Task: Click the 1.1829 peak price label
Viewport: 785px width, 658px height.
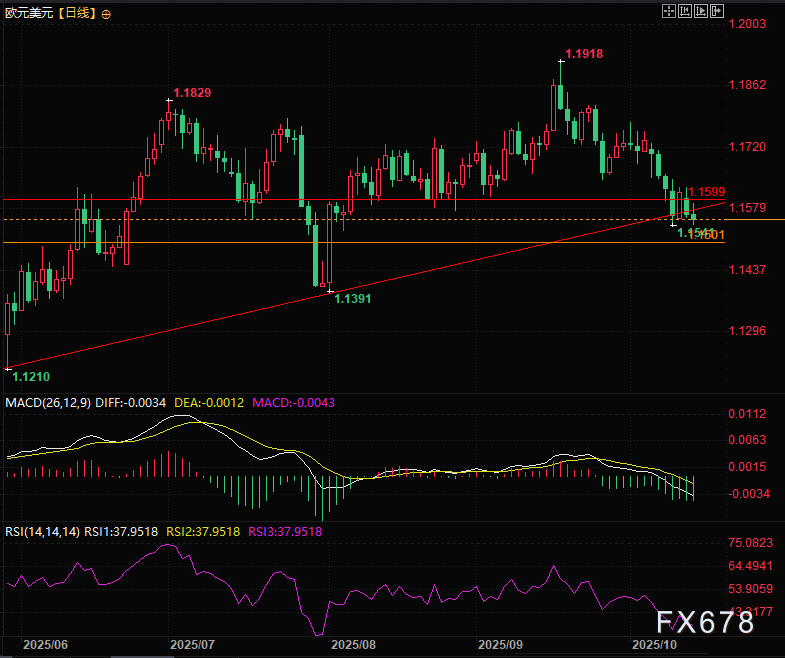Action: point(192,92)
